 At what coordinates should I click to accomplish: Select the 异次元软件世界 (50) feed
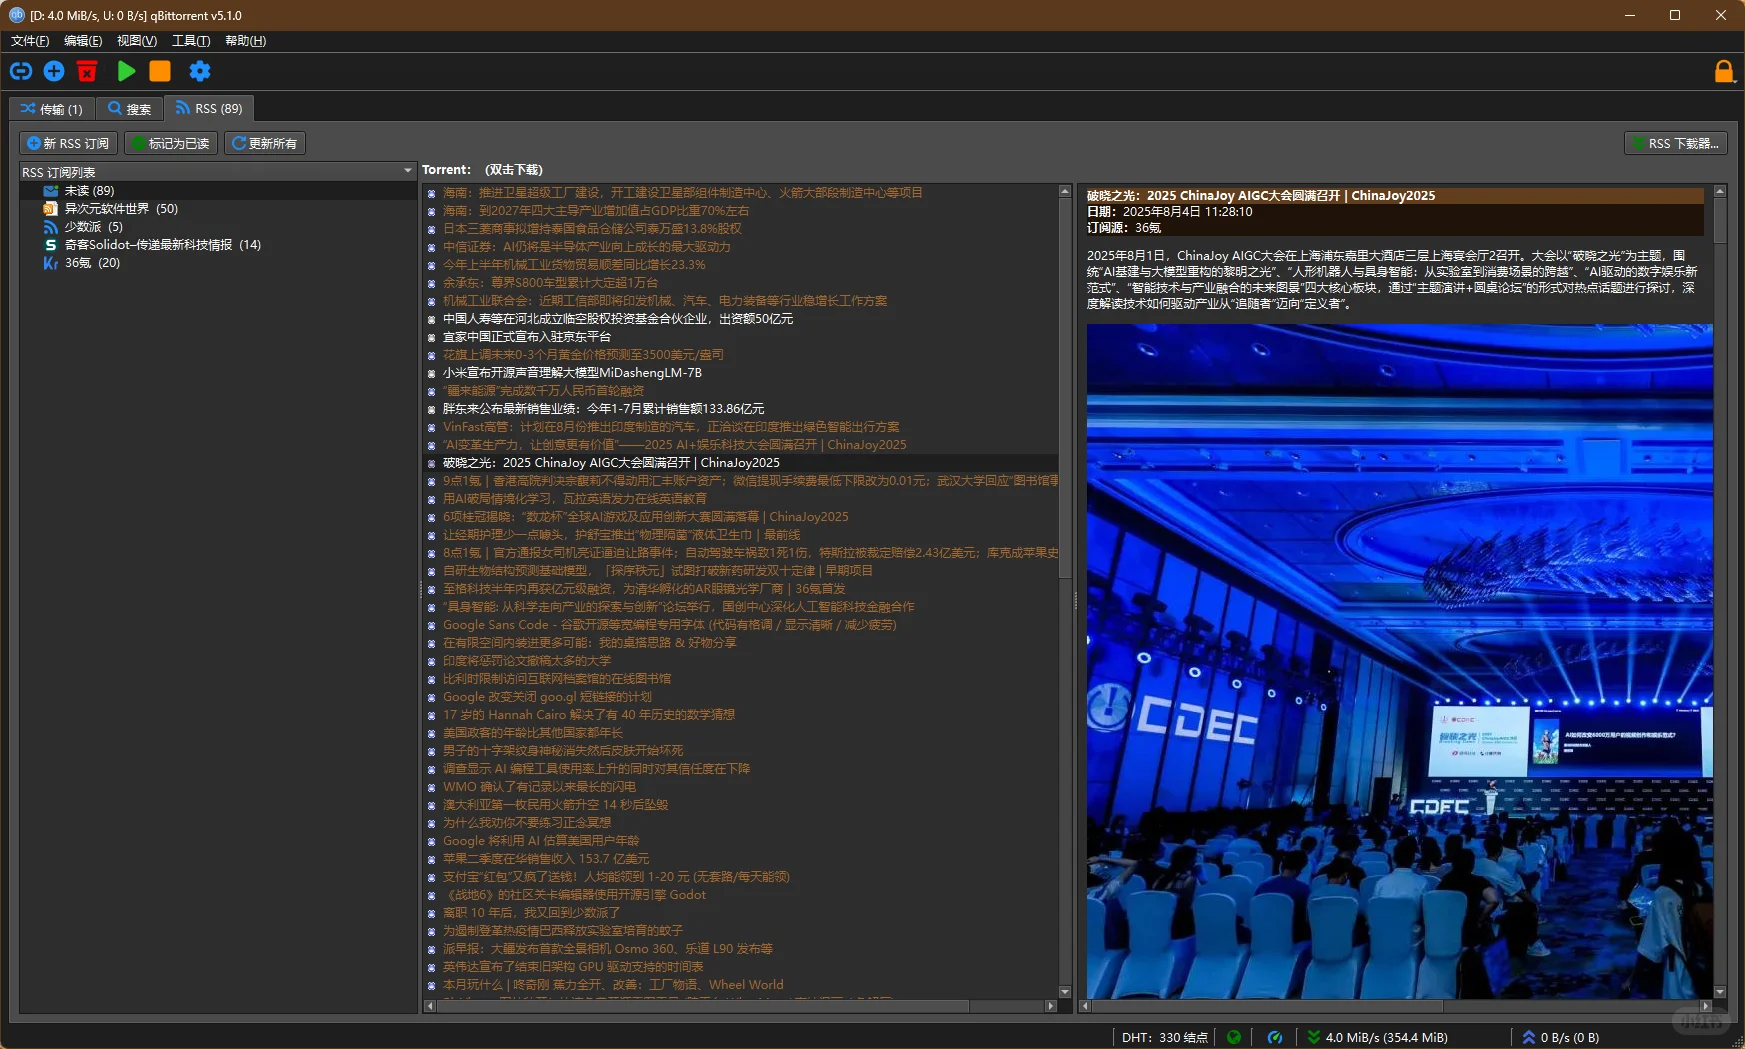coord(218,209)
